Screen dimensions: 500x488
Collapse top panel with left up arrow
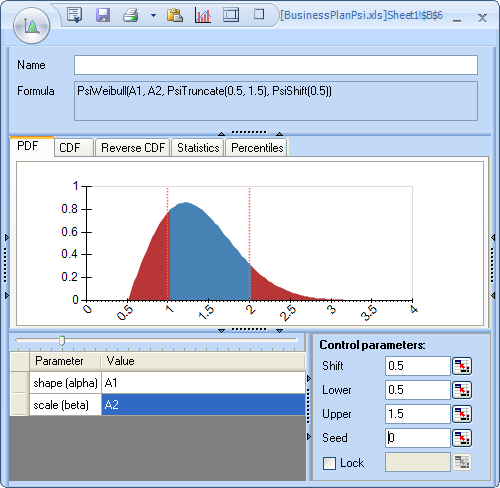point(221,134)
